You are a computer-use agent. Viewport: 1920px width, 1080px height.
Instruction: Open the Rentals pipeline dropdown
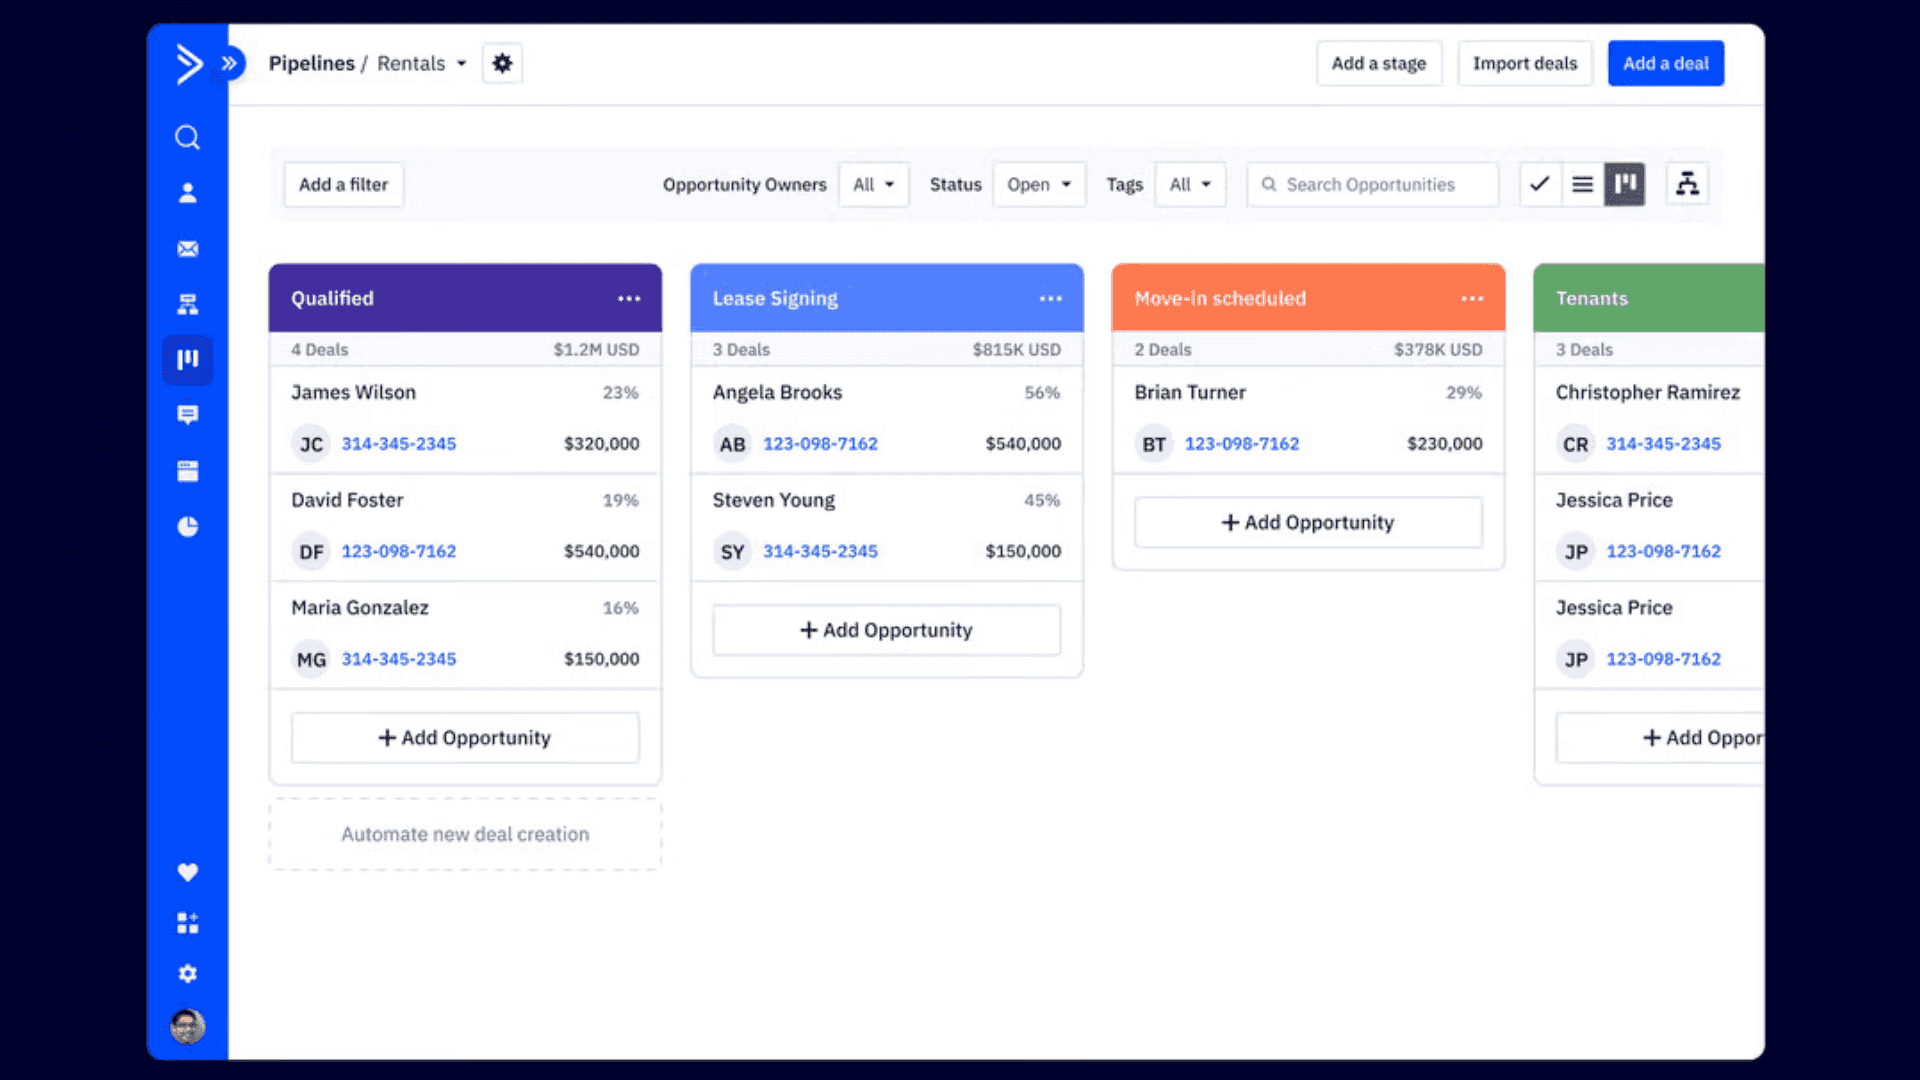422,63
